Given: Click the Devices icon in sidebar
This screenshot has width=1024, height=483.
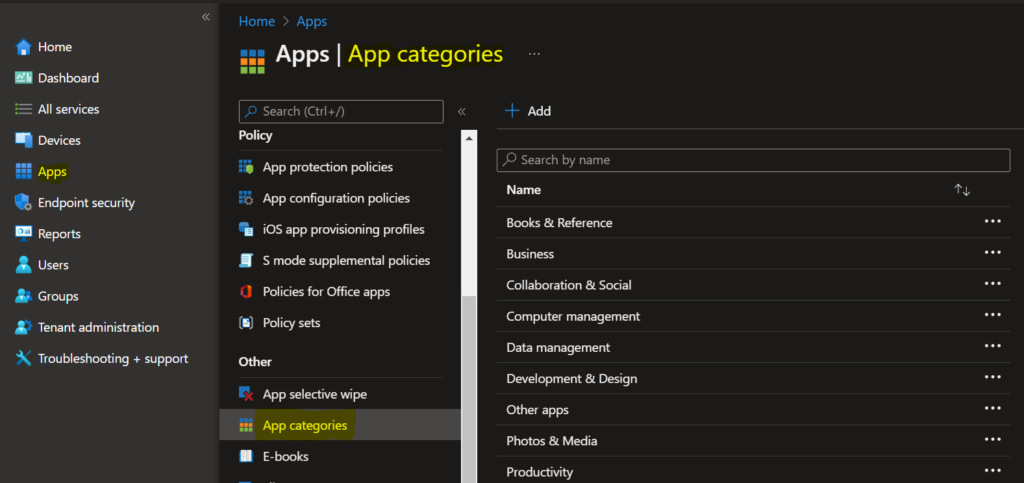Looking at the screenshot, I should click(24, 140).
